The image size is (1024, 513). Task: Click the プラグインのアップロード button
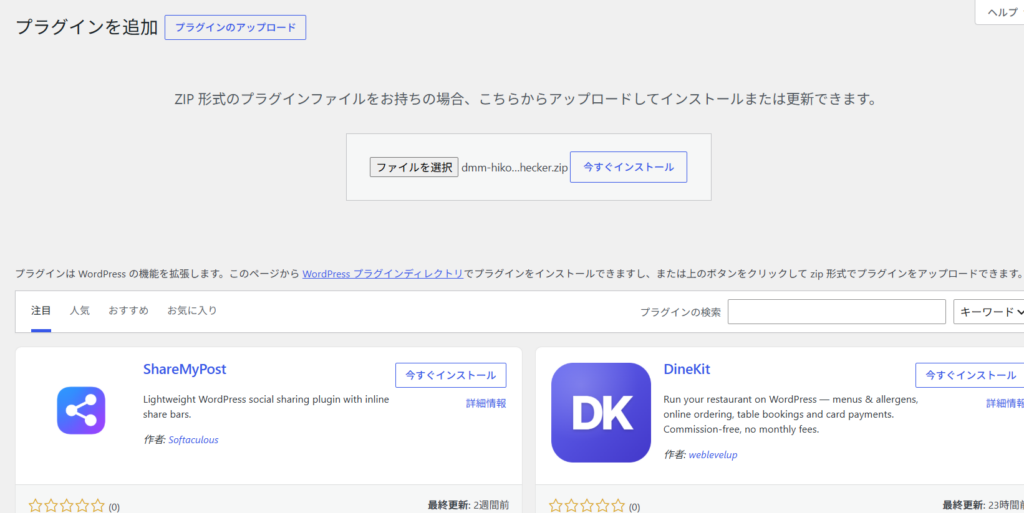coord(235,27)
